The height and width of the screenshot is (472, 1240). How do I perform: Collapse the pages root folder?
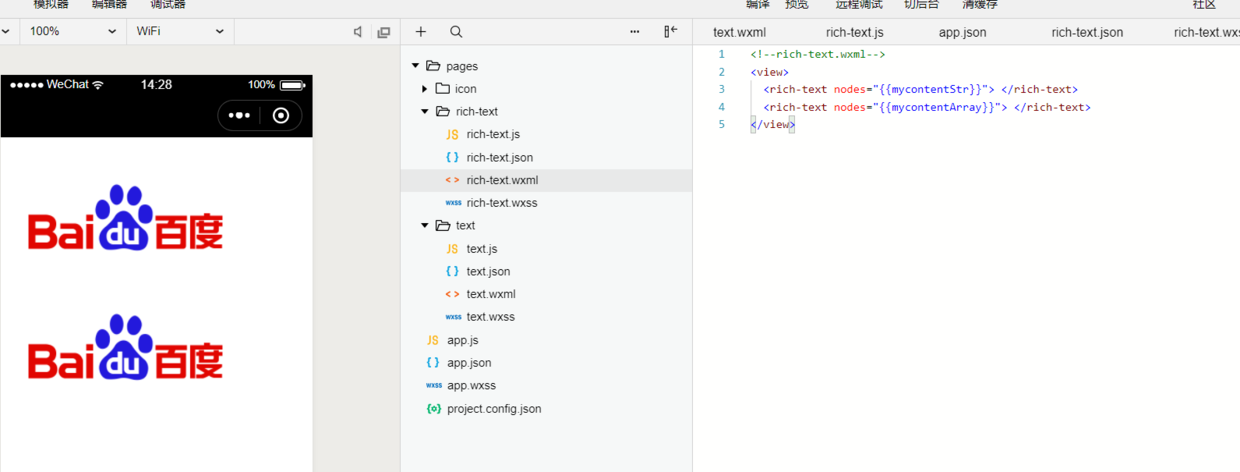[x=415, y=66]
